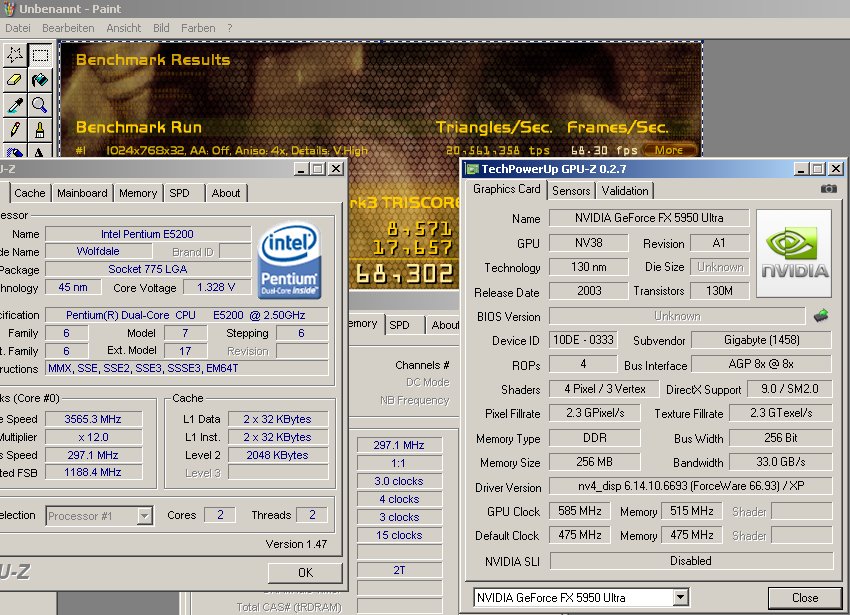The width and height of the screenshot is (850, 615).
Task: Click the Rated FSB value 1188.4 MHz
Action: 93,472
